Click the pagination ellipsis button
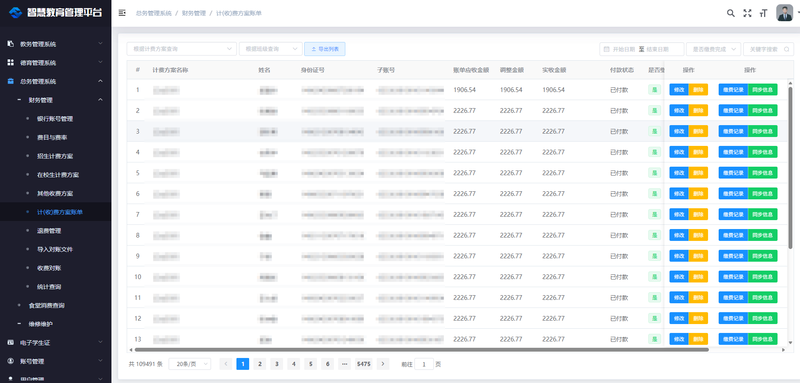The width and height of the screenshot is (800, 383). click(344, 364)
